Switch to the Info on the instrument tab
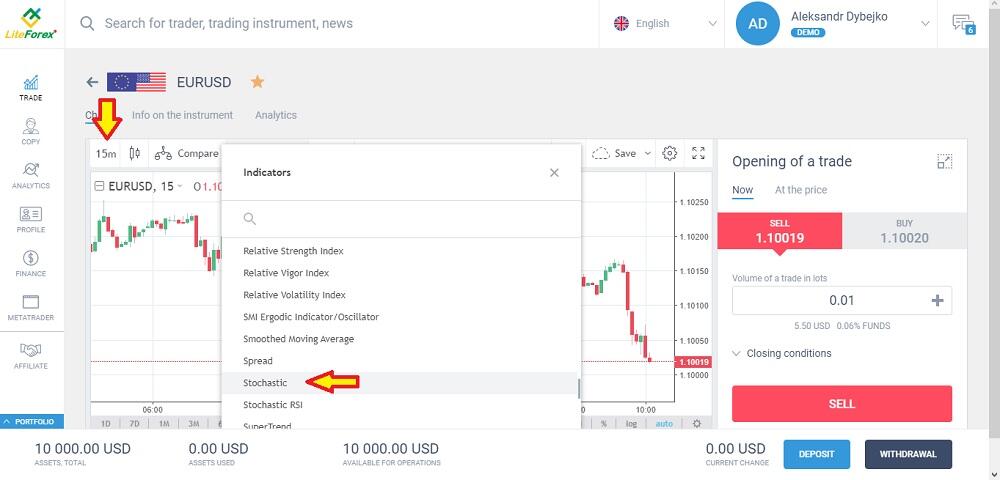1000x480 pixels. 182,115
